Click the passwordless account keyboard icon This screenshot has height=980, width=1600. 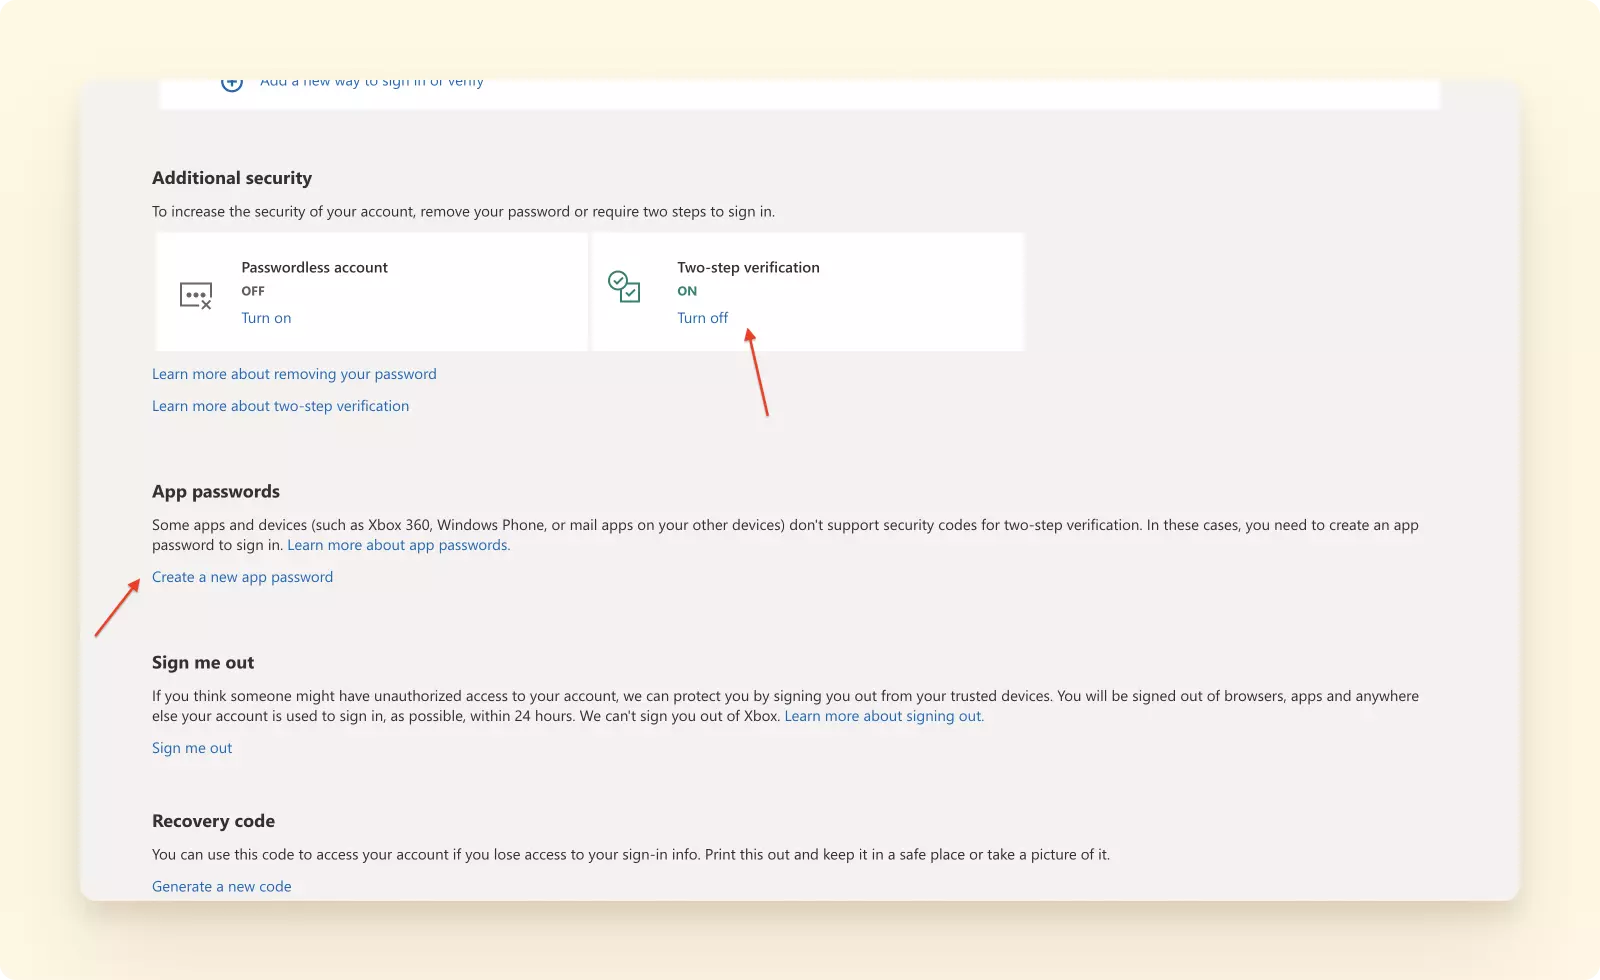pos(196,295)
